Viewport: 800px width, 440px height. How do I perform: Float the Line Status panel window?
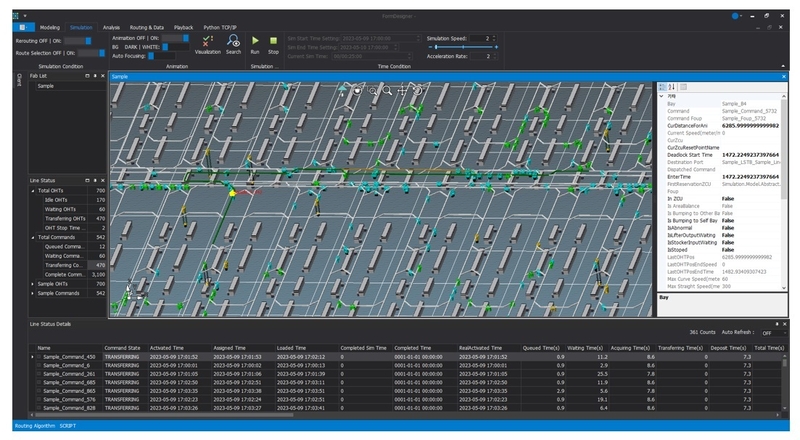tap(87, 180)
